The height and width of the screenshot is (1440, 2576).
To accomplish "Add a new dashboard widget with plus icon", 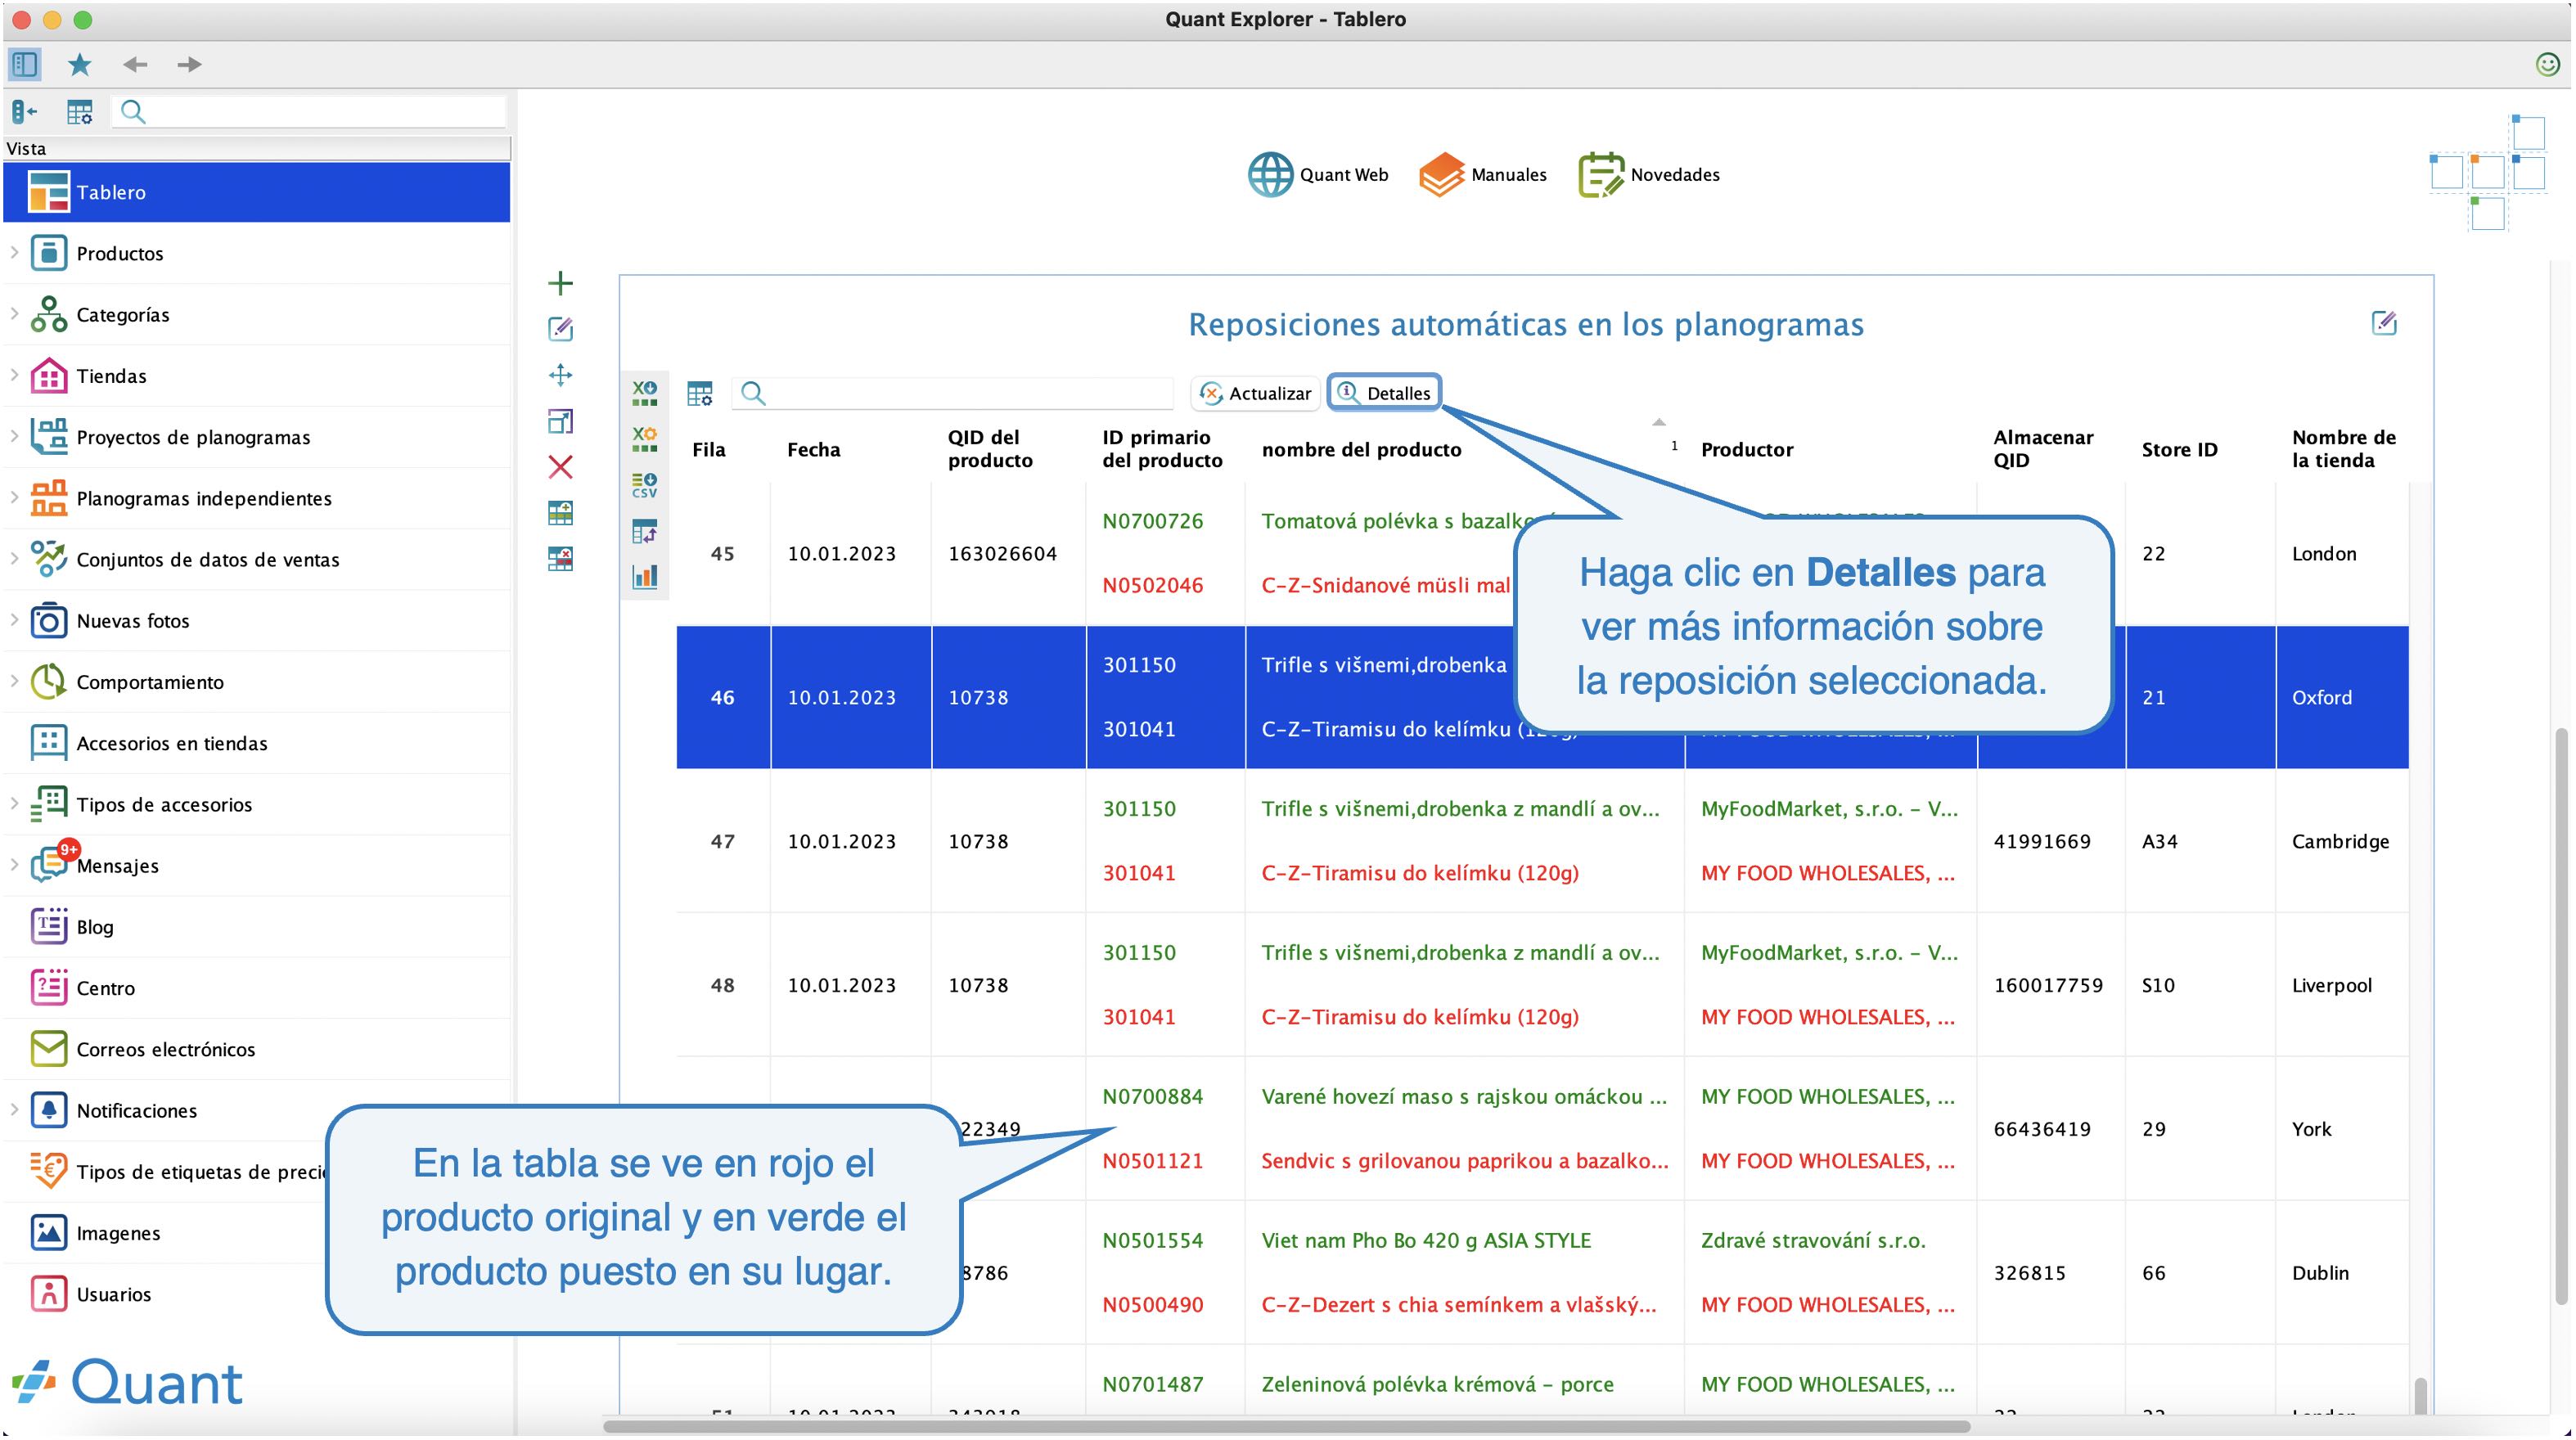I will pos(561,283).
